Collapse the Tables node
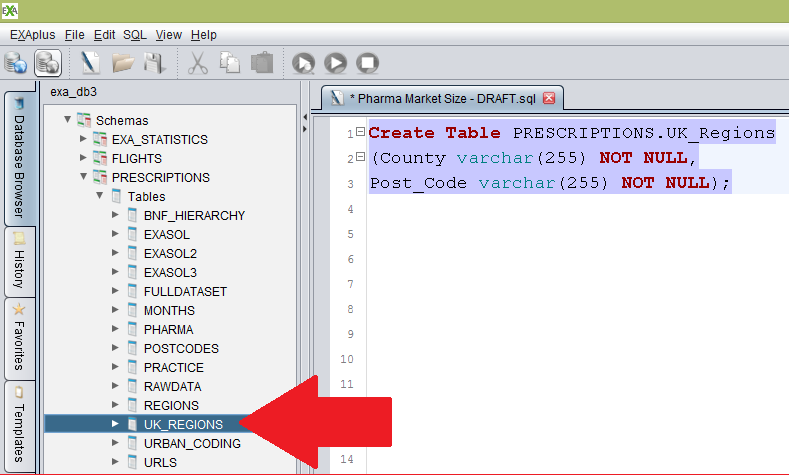The height and width of the screenshot is (475, 789). 100,196
